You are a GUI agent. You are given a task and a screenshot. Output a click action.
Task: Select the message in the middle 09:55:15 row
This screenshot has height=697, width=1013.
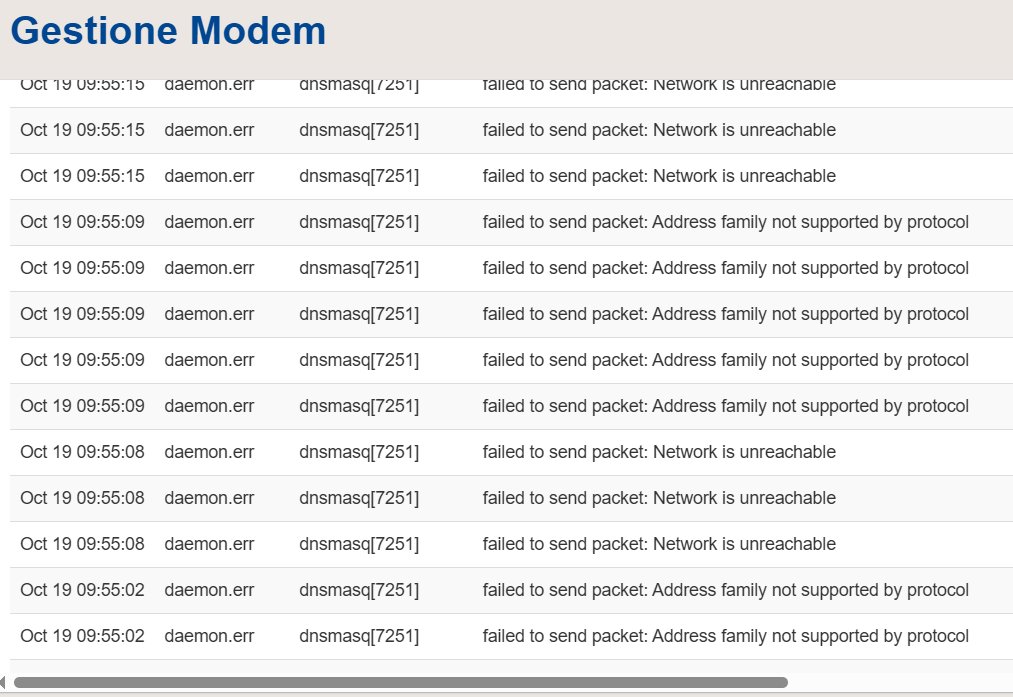(x=659, y=130)
